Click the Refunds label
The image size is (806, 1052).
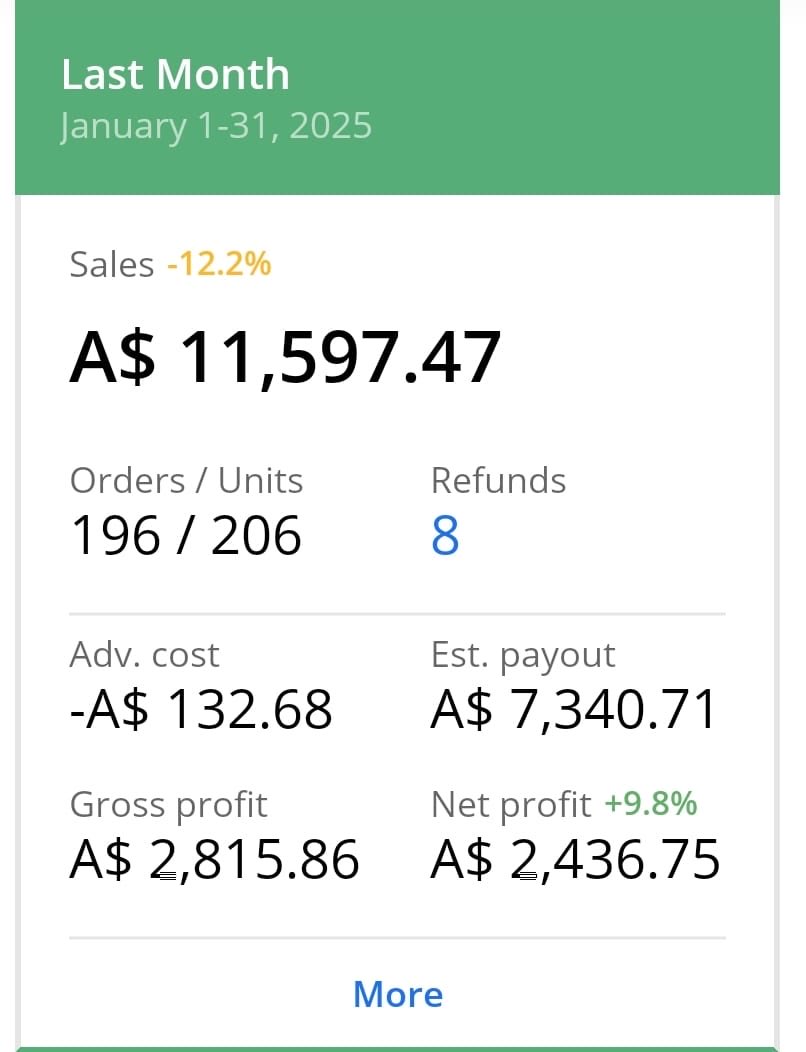[498, 480]
